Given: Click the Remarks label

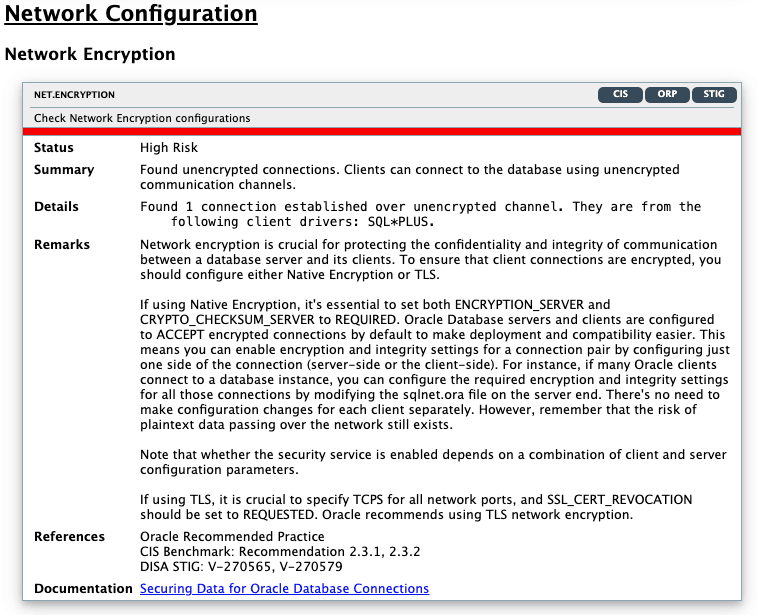Looking at the screenshot, I should coord(62,245).
